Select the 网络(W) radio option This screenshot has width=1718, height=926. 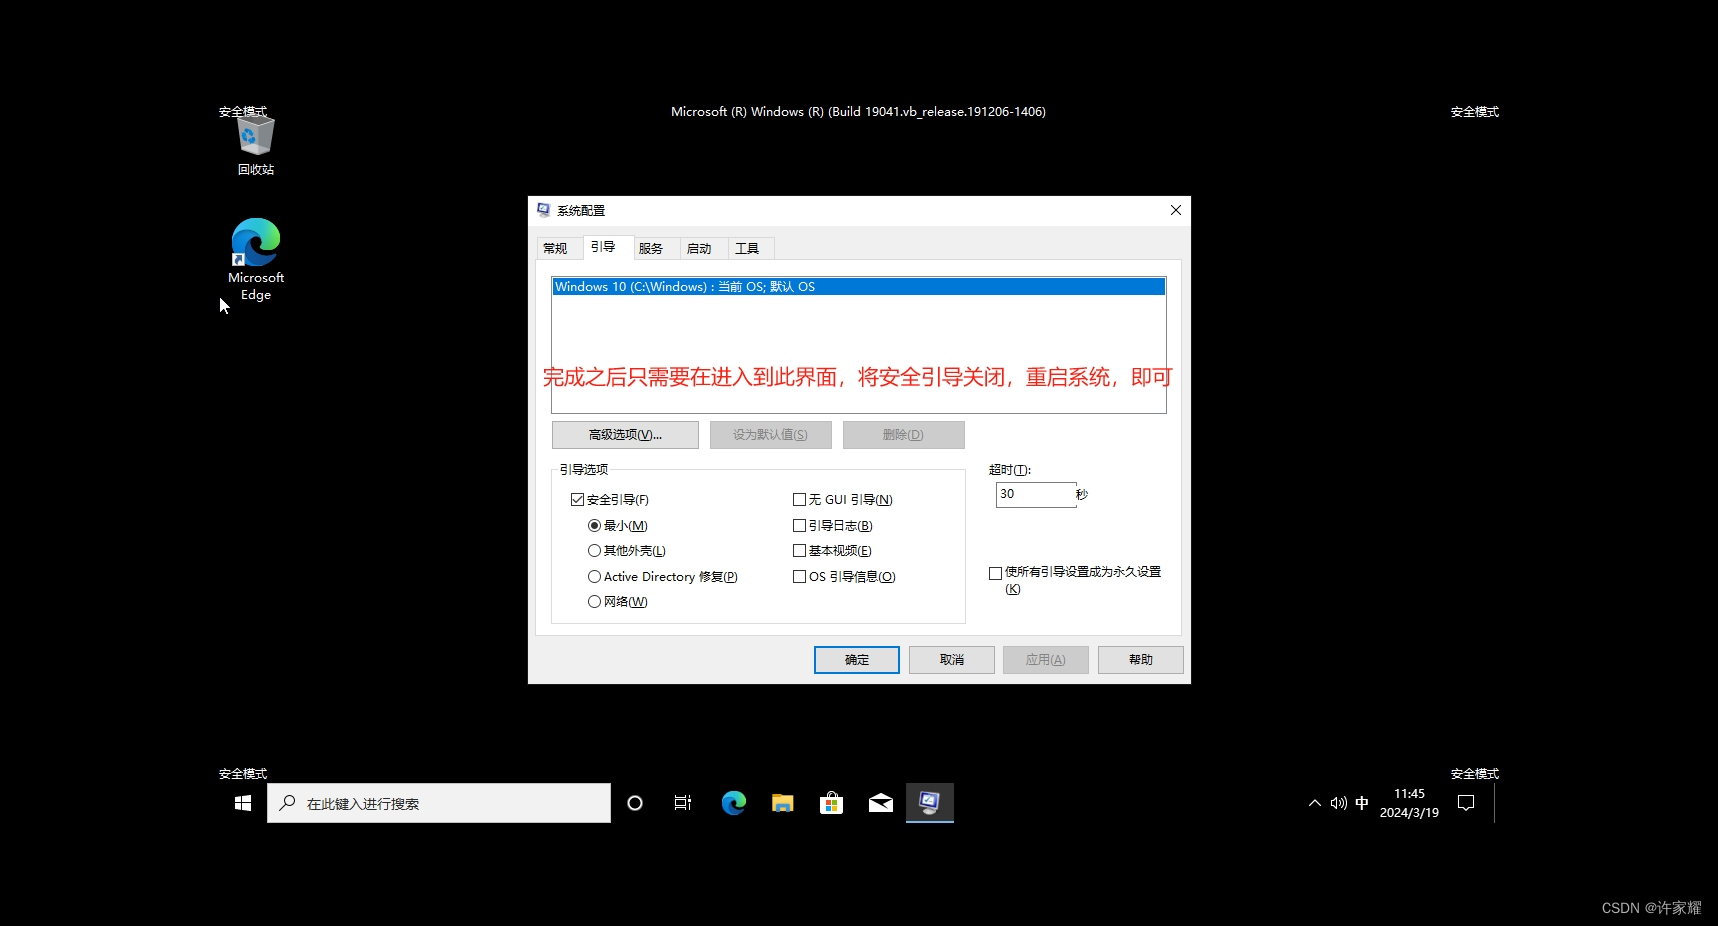pos(594,602)
